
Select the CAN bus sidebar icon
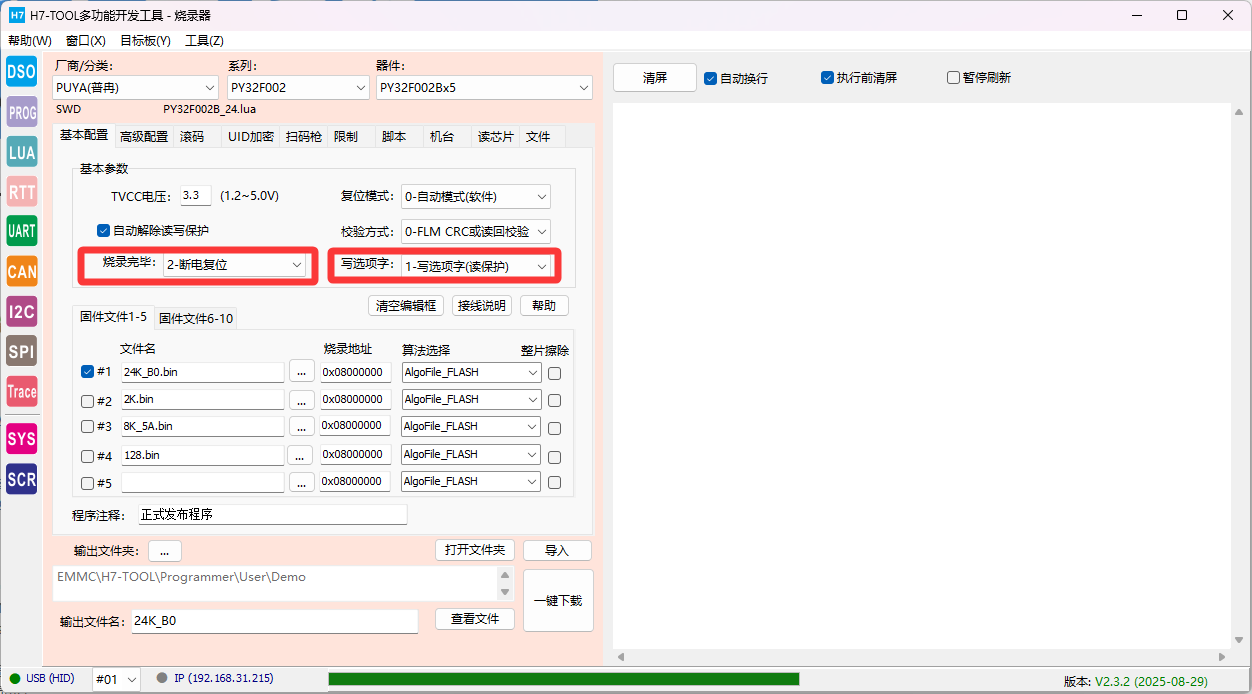click(x=21, y=271)
